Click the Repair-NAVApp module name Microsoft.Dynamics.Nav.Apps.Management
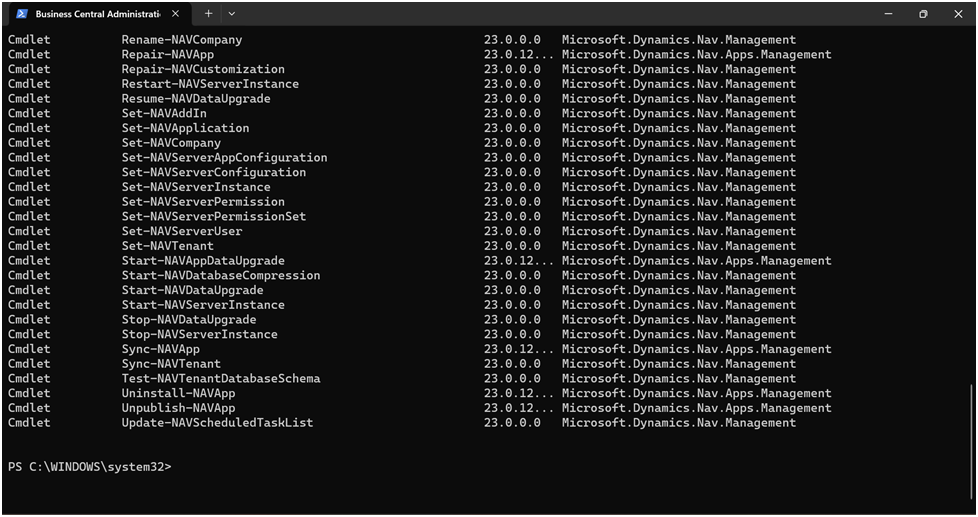 point(696,55)
